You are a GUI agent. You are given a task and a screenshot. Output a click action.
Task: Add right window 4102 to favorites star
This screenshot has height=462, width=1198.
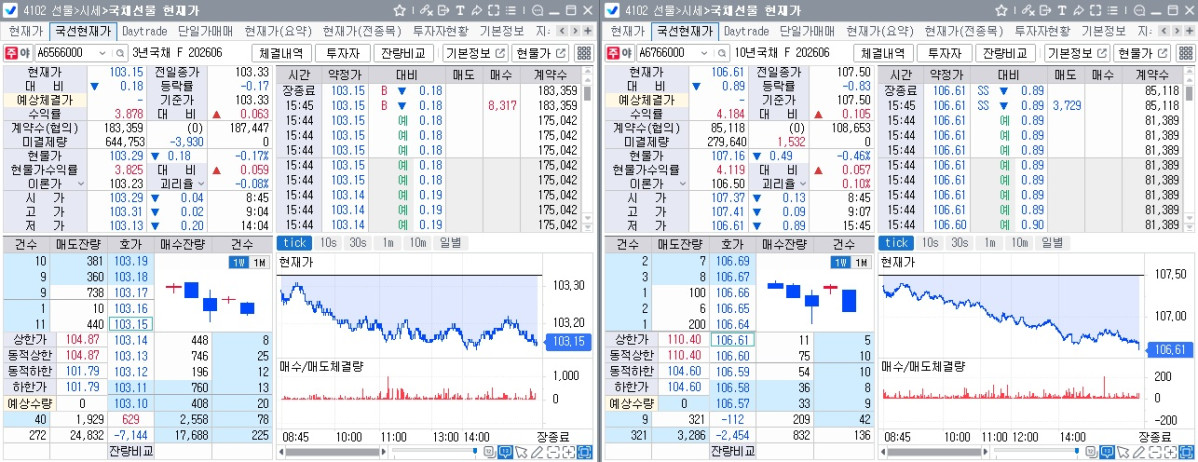click(1002, 11)
